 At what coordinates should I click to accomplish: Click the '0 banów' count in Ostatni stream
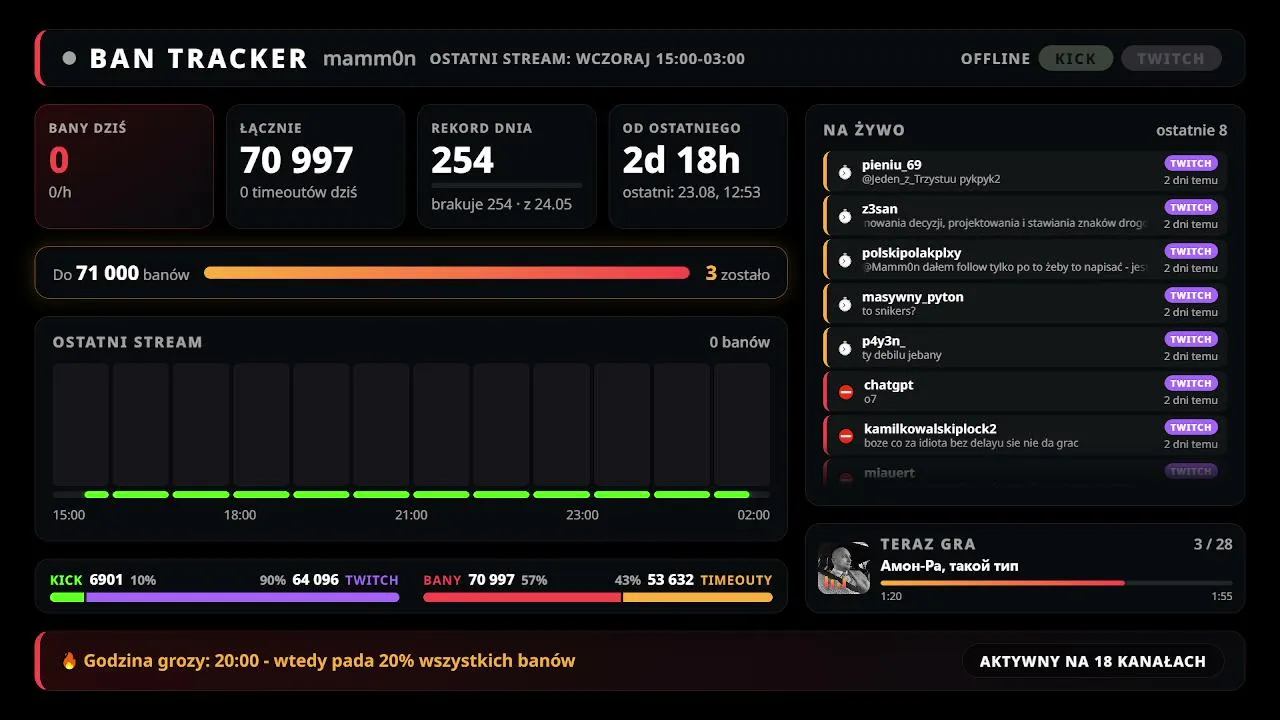pyautogui.click(x=740, y=342)
